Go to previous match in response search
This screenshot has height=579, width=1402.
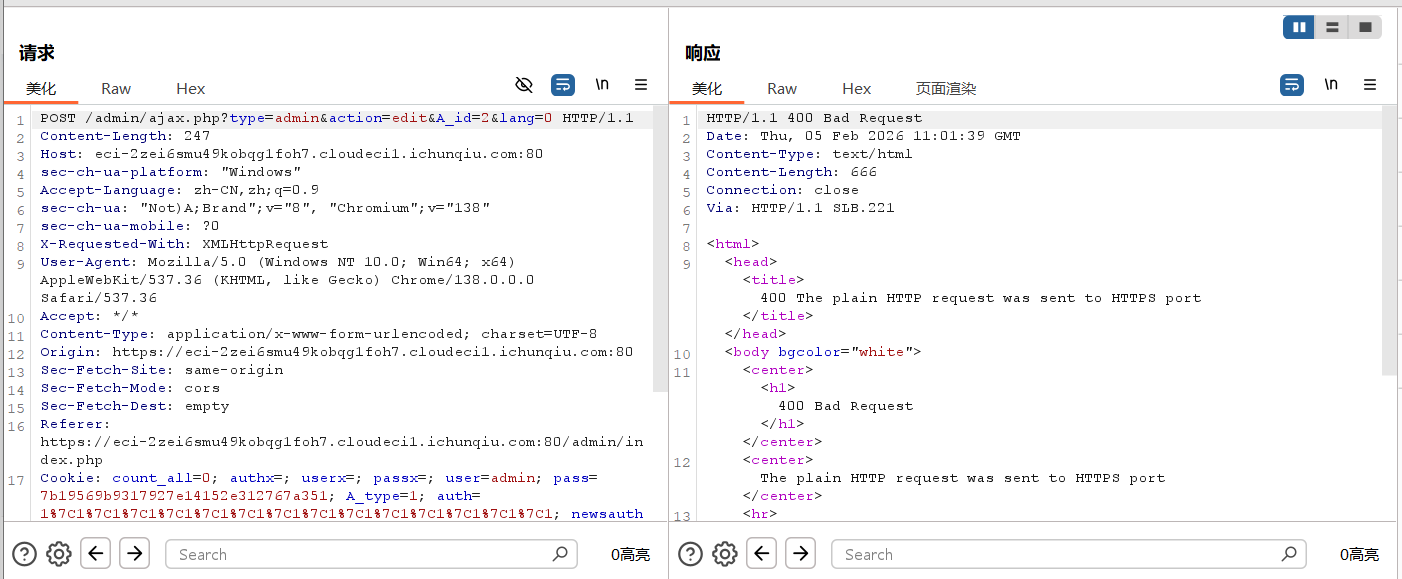pyautogui.click(x=761, y=552)
